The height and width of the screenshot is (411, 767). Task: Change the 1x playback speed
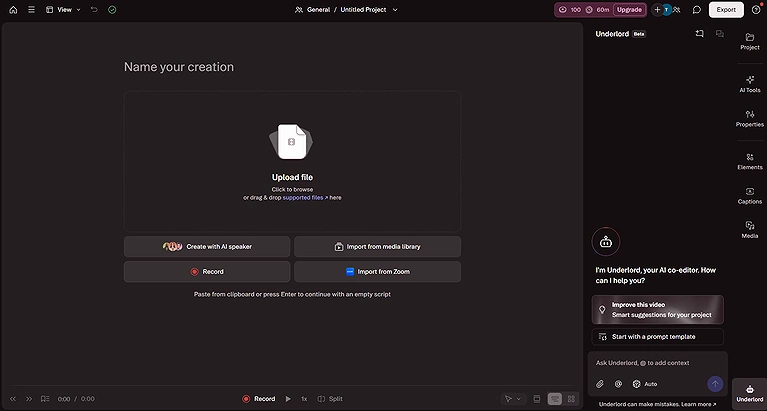[x=304, y=399]
